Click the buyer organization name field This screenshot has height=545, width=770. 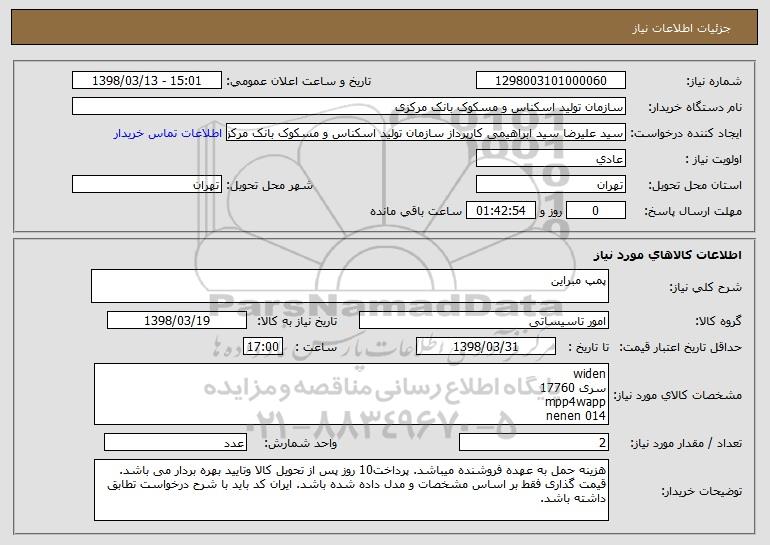[349, 107]
